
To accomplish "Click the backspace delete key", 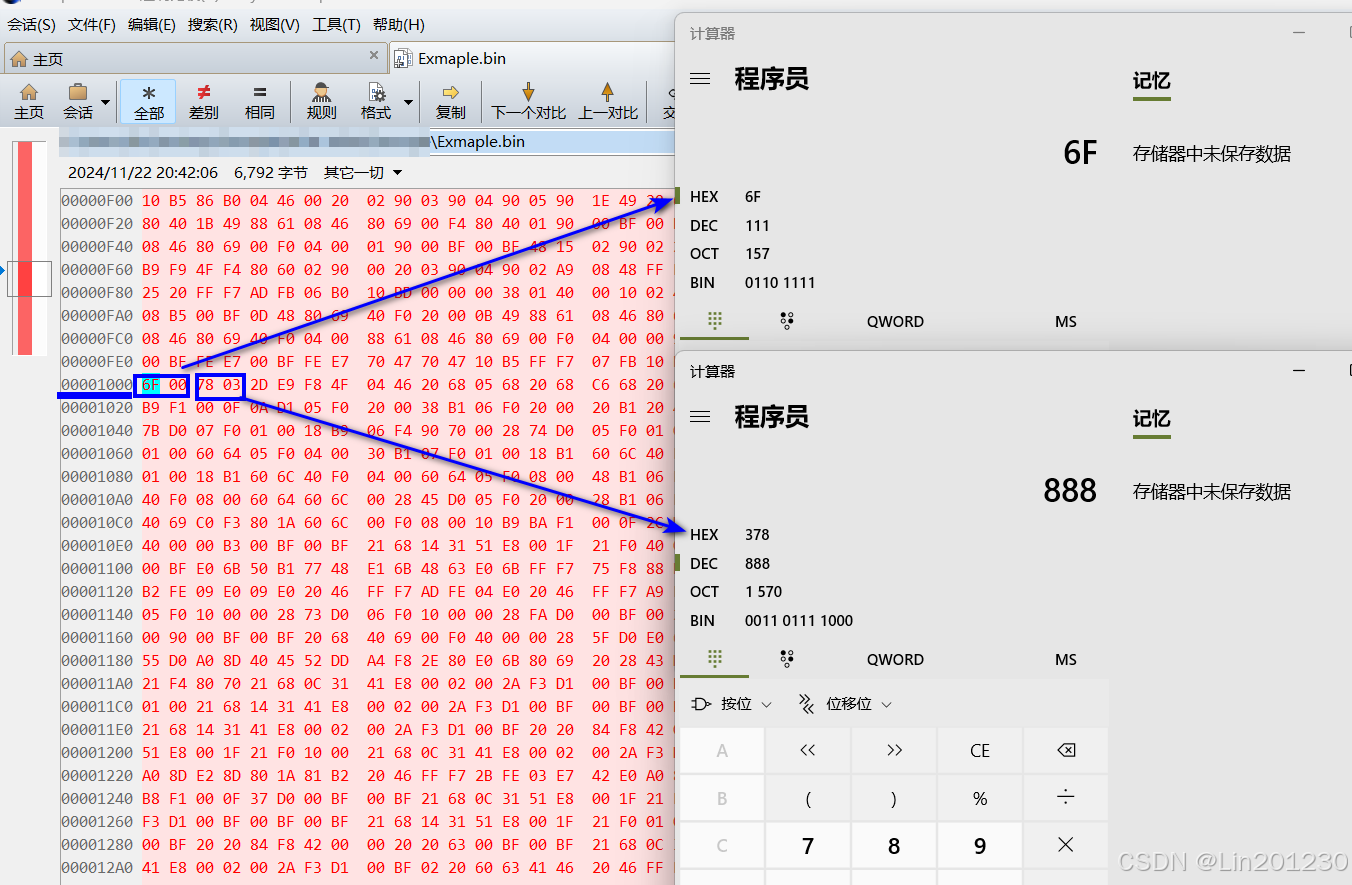I will (x=1066, y=750).
